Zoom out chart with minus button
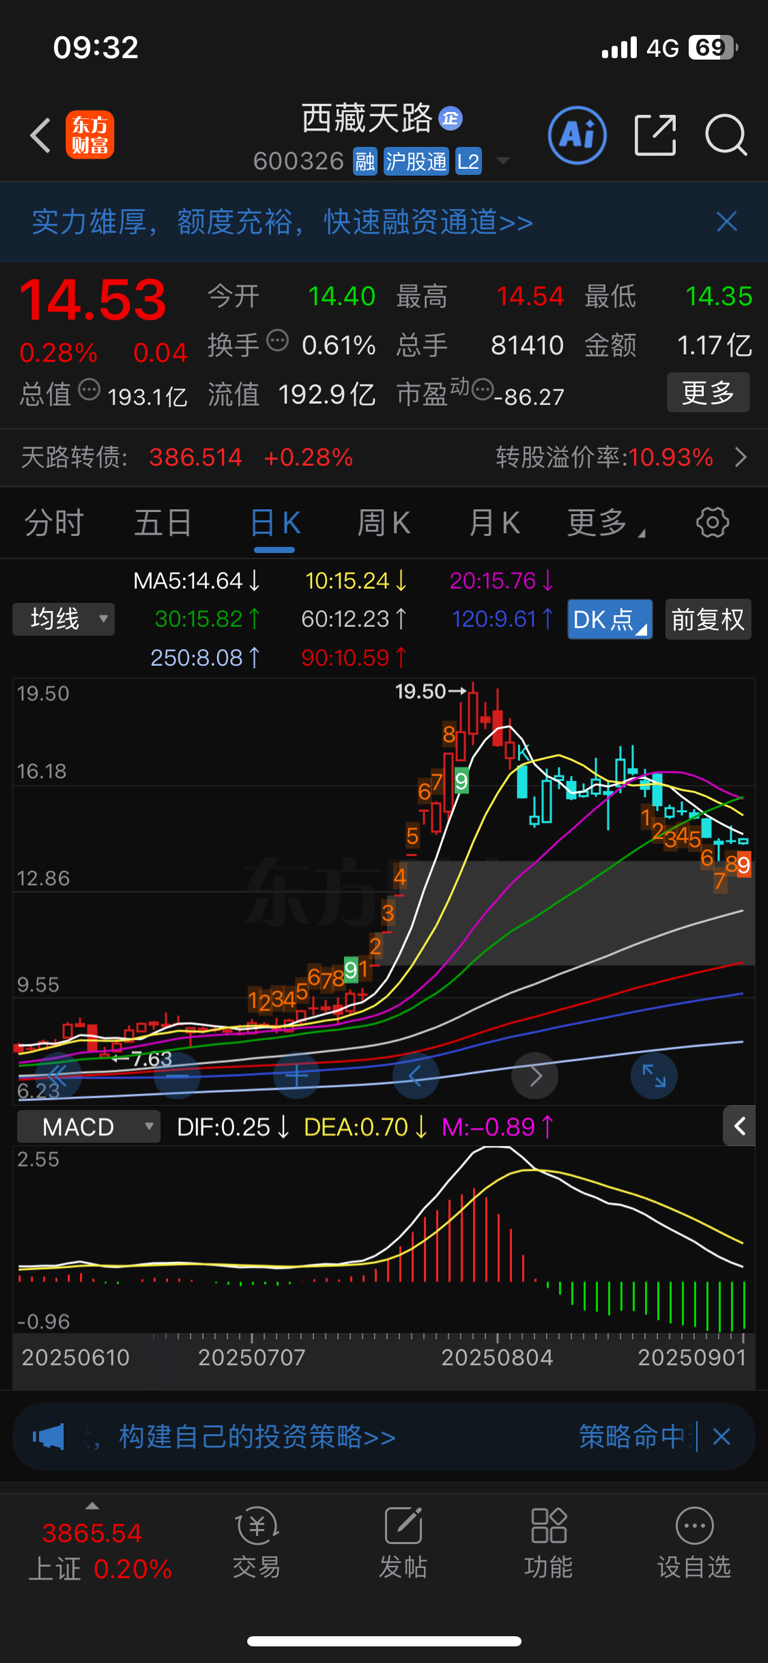 178,1076
